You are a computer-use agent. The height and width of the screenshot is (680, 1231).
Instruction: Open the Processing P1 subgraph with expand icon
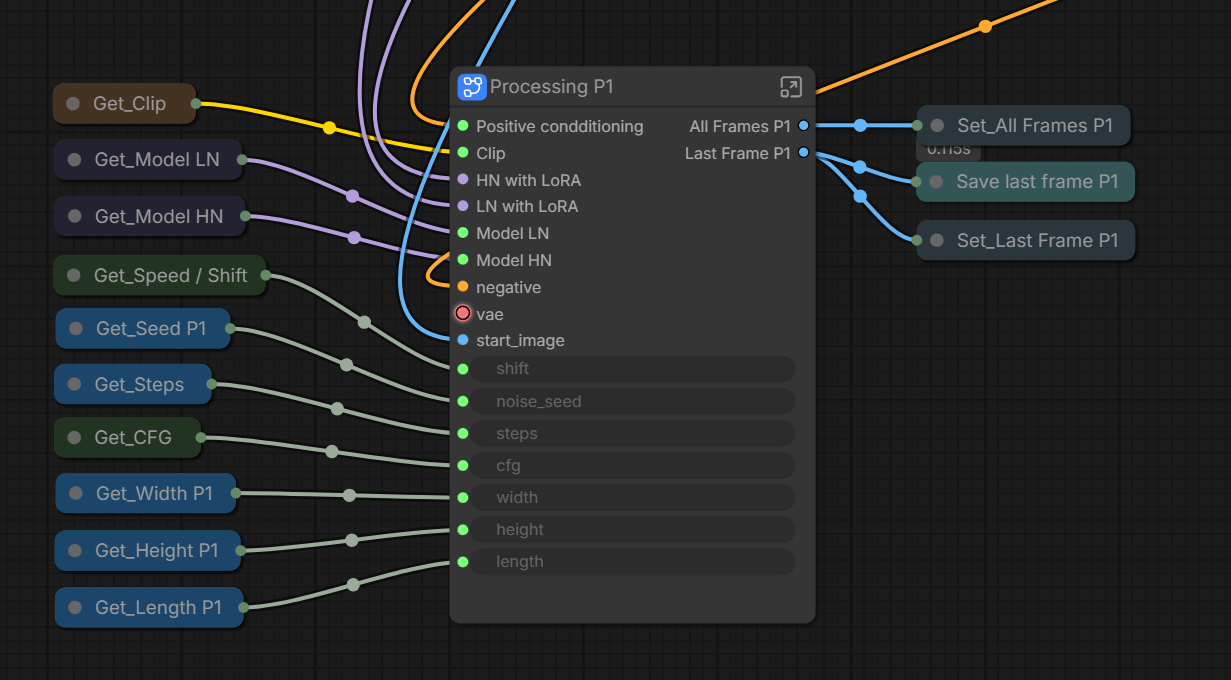[x=791, y=87]
